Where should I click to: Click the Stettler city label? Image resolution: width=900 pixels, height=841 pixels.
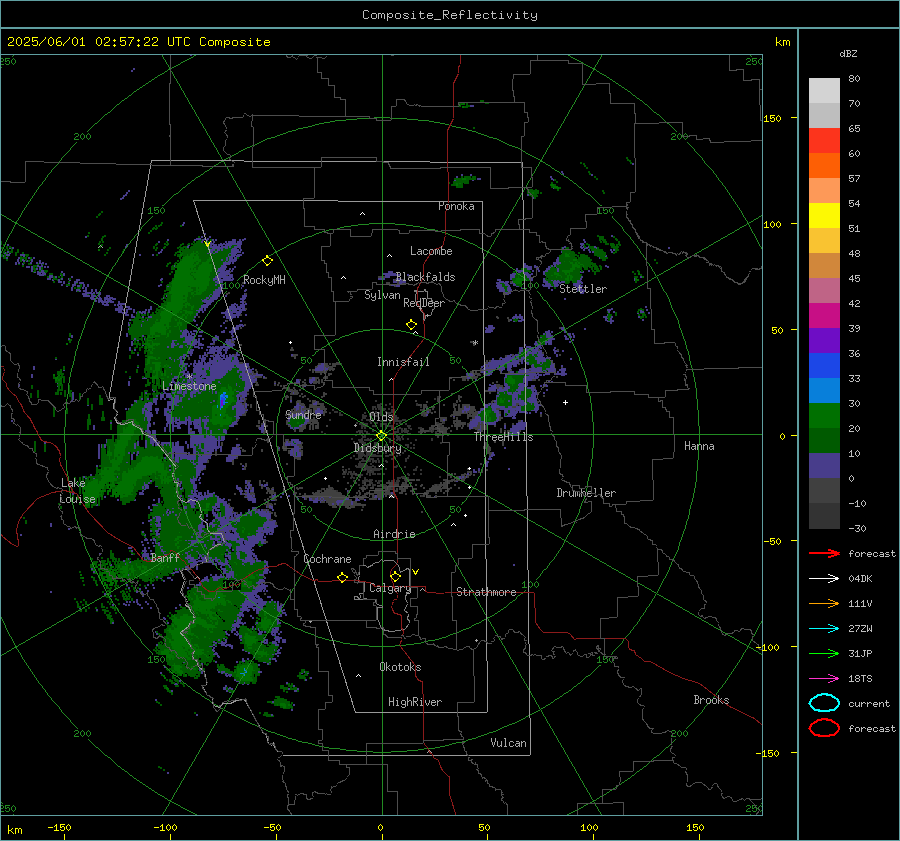point(583,289)
